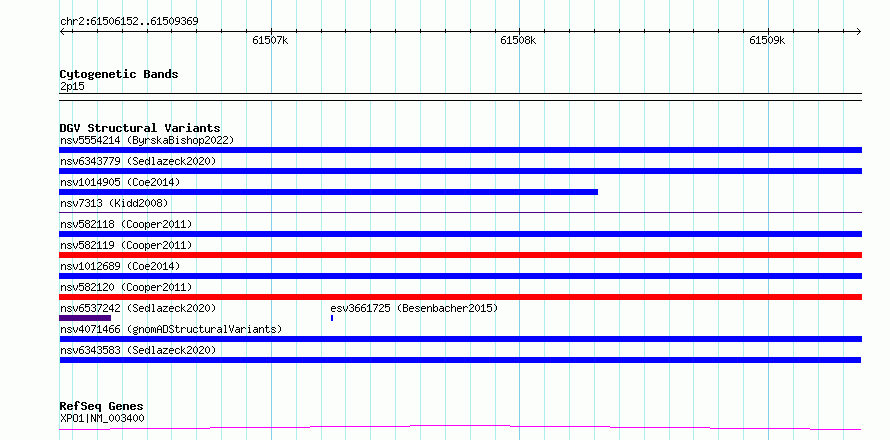Select the esv3661725 (Besenbacher2015) label
This screenshot has height=440, width=890.
pos(414,308)
